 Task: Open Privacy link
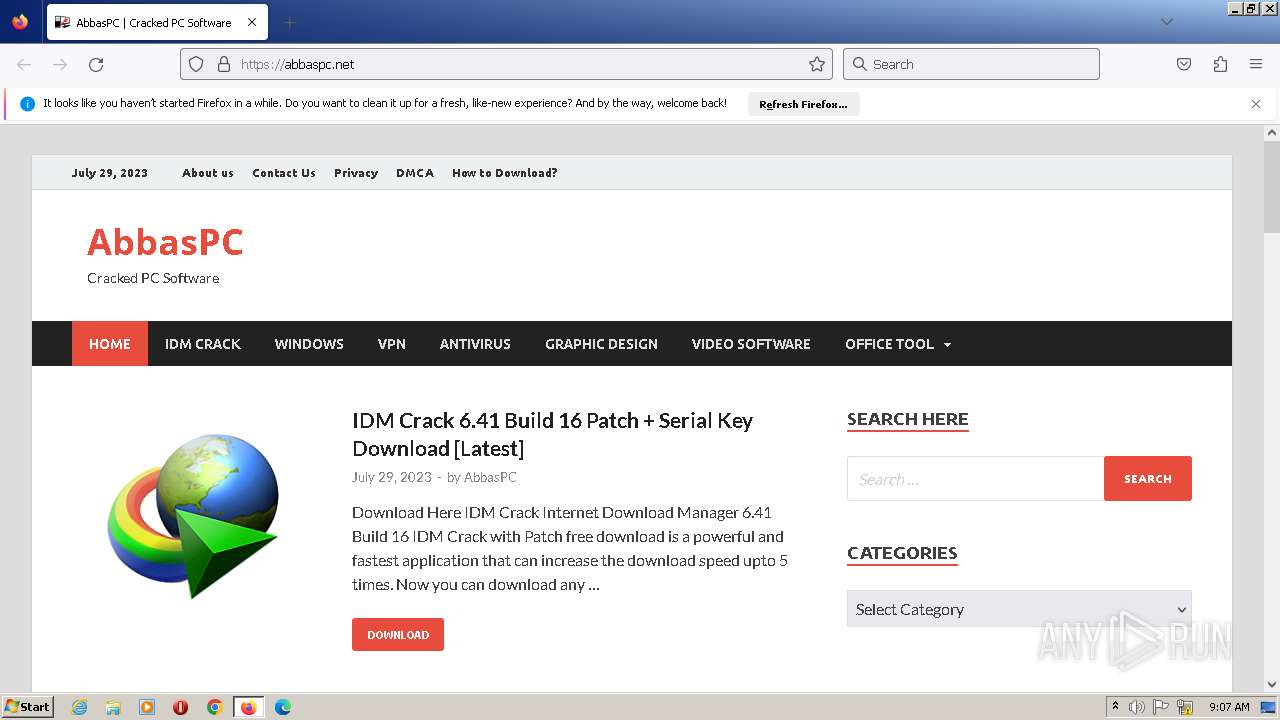(356, 173)
